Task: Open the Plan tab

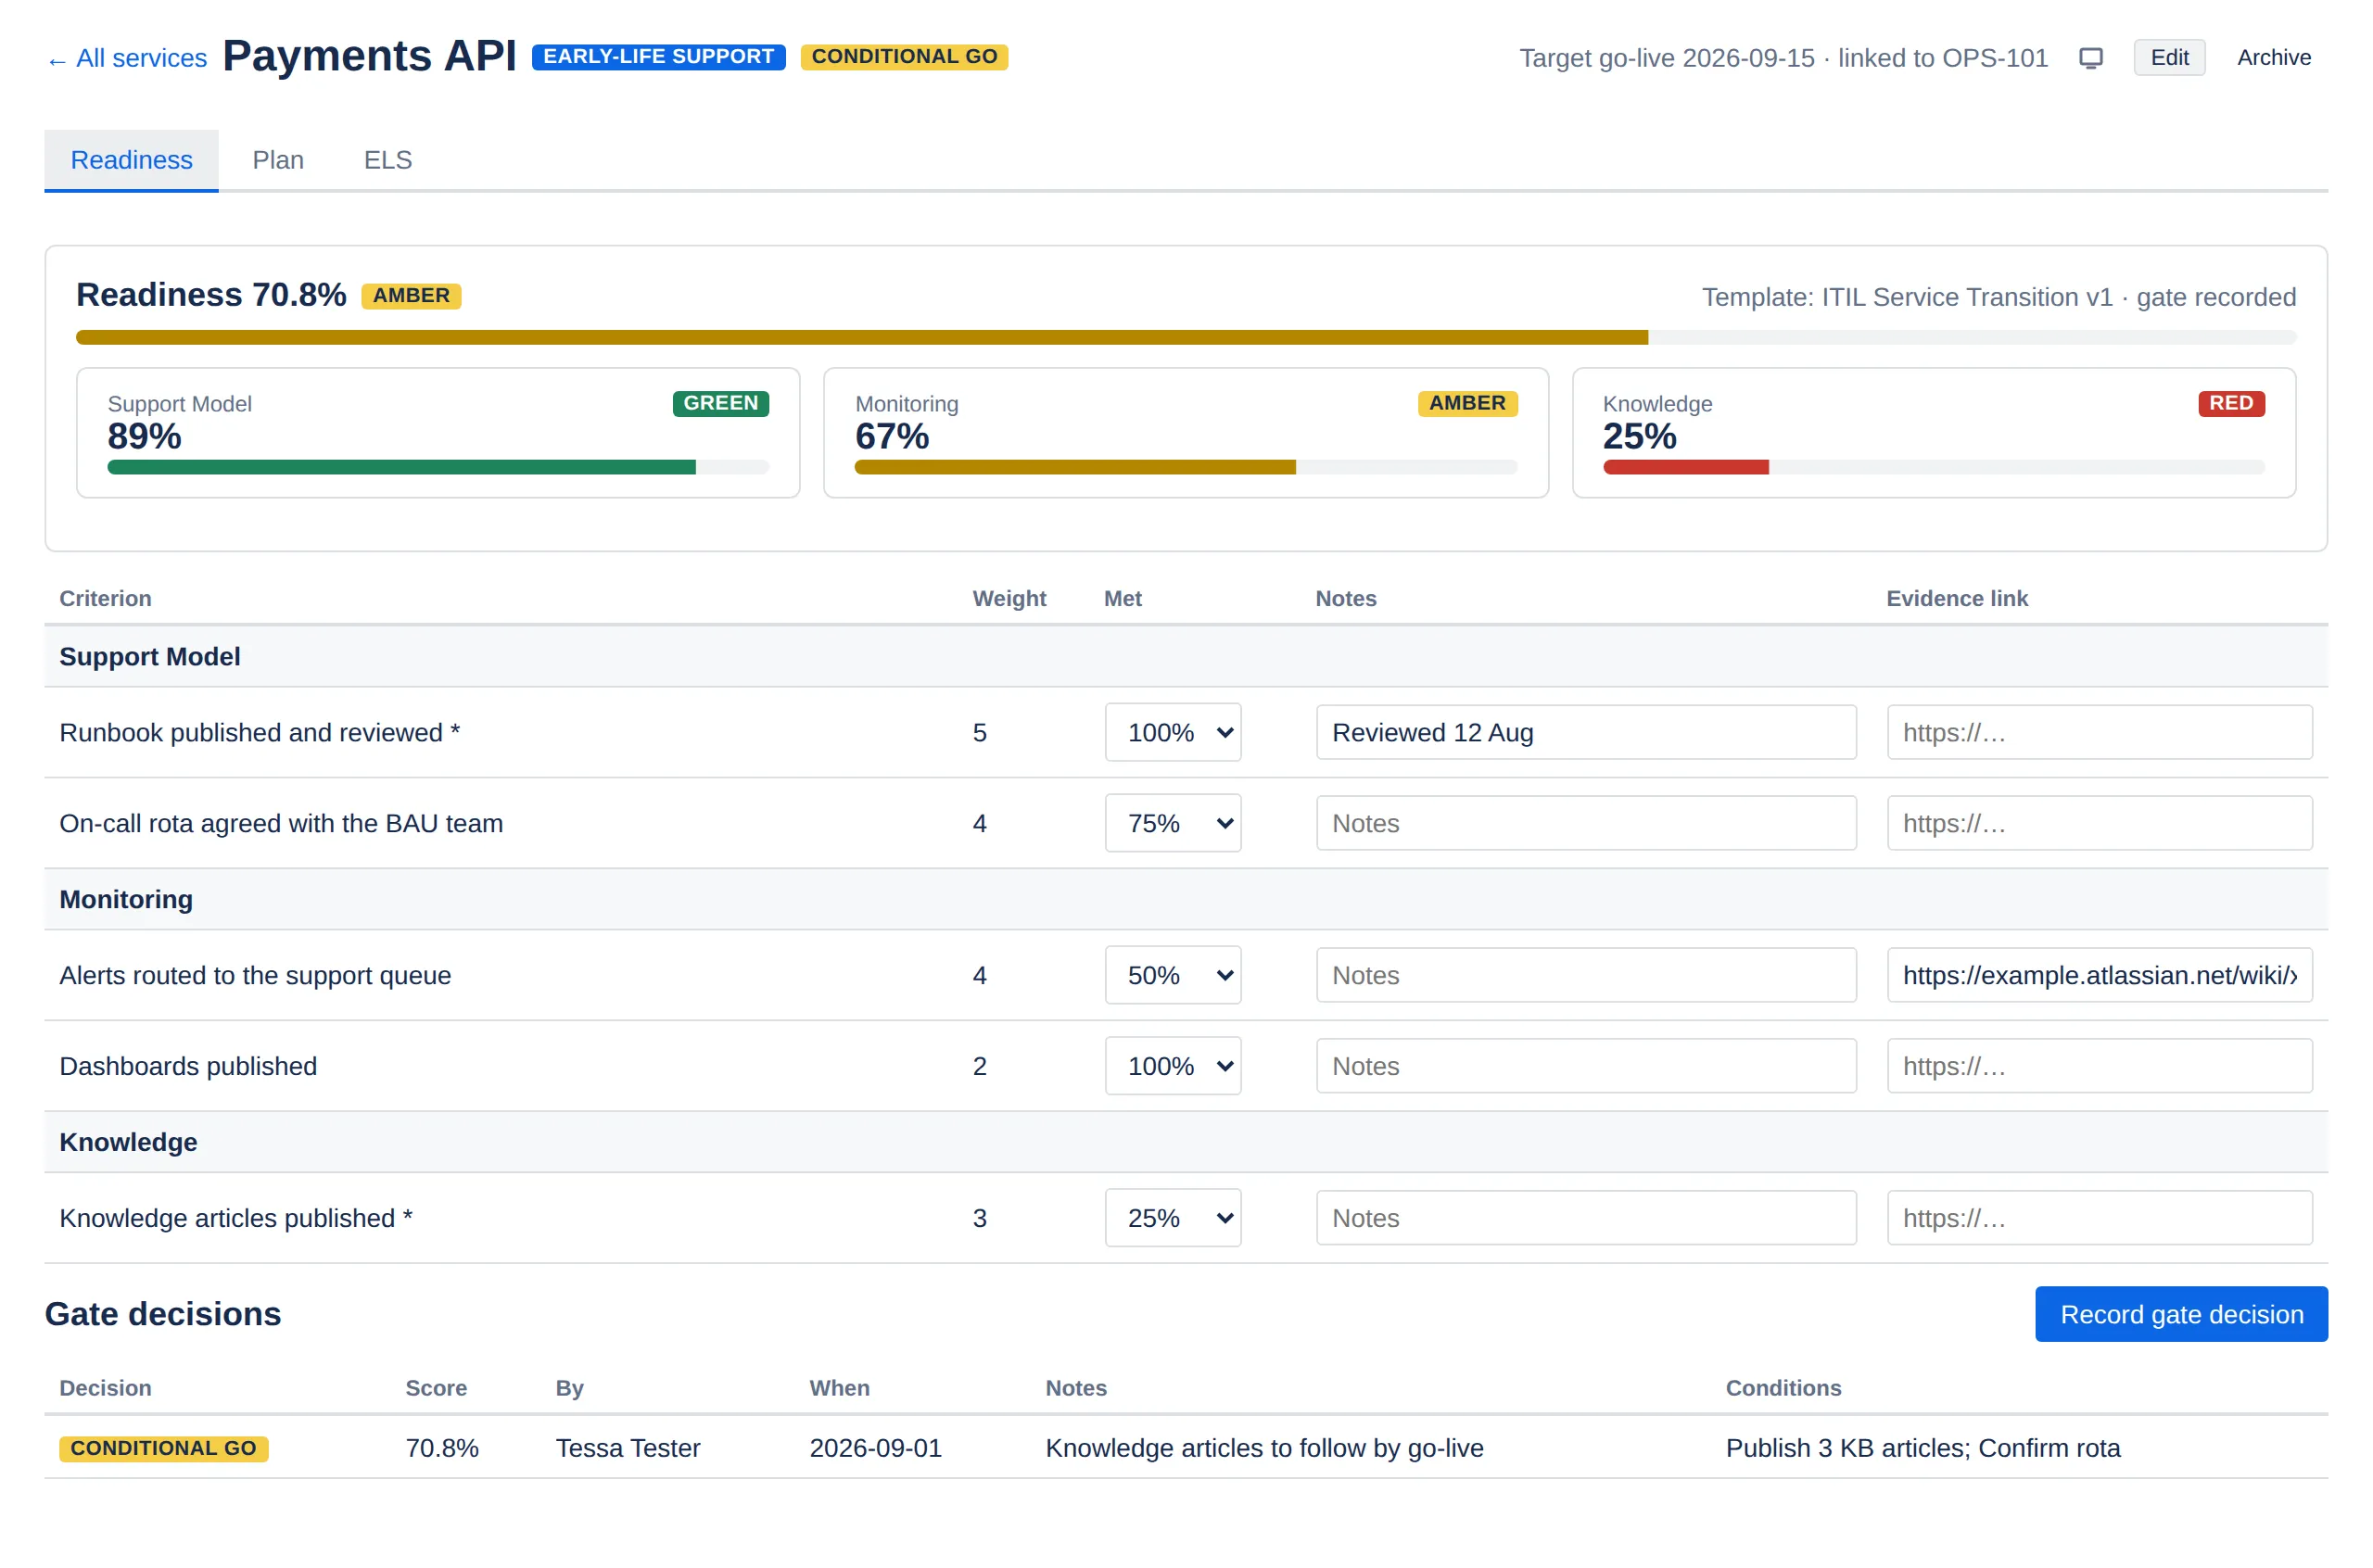Action: (278, 160)
